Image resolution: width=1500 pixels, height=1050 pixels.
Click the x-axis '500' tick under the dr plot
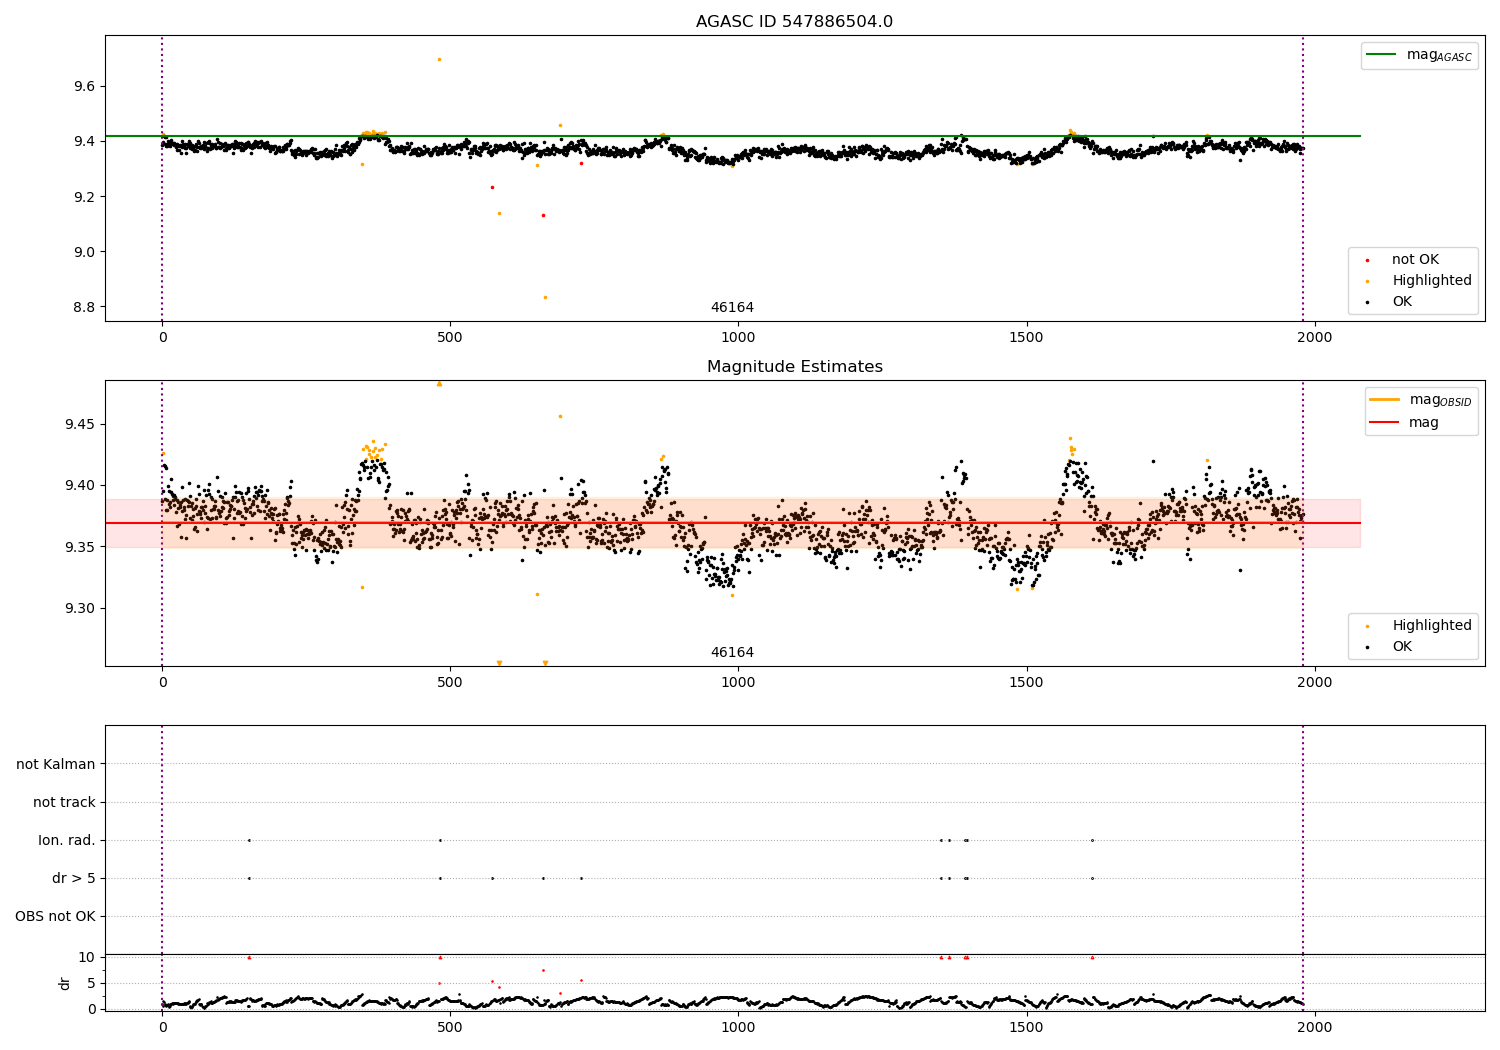point(450,1027)
